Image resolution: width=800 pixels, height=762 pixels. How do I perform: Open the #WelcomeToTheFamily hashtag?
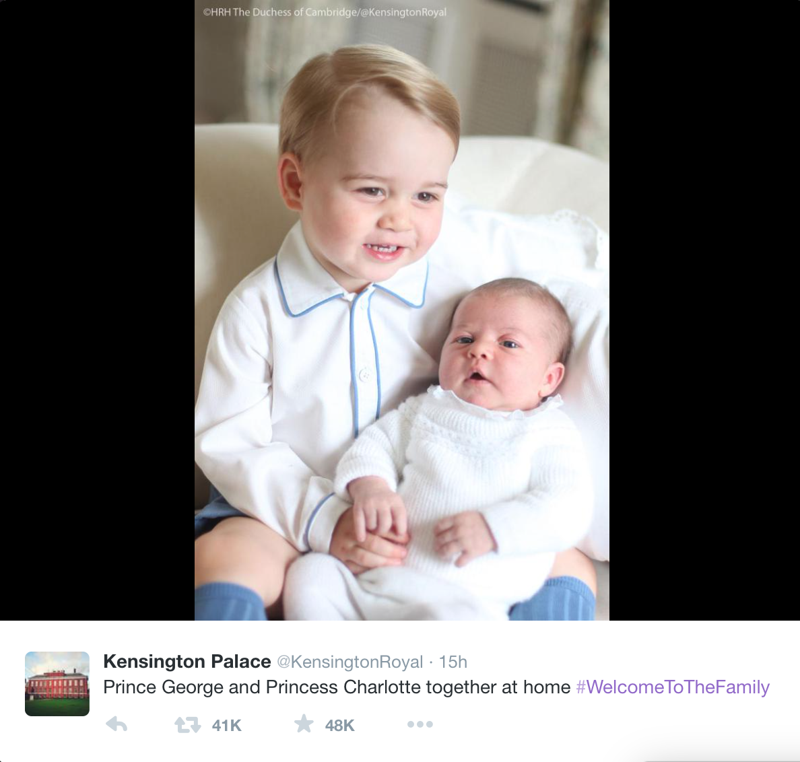click(x=672, y=688)
